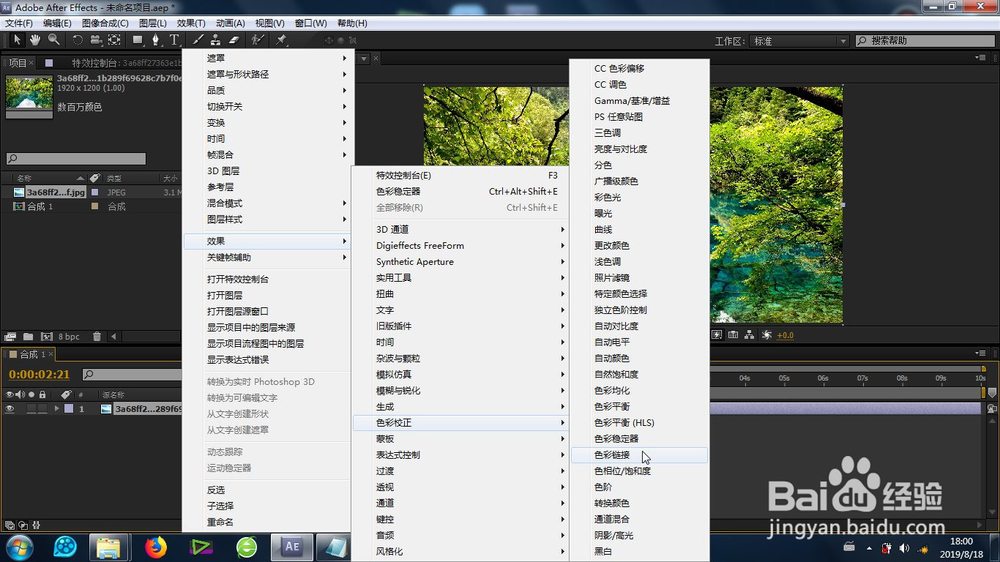Toggle visibility eye for layer 1
The height and width of the screenshot is (562, 1000).
point(10,409)
